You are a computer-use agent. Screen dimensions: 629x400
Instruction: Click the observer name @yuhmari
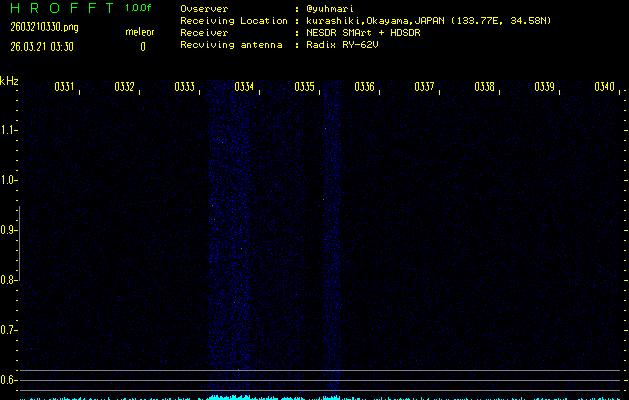[x=330, y=9]
